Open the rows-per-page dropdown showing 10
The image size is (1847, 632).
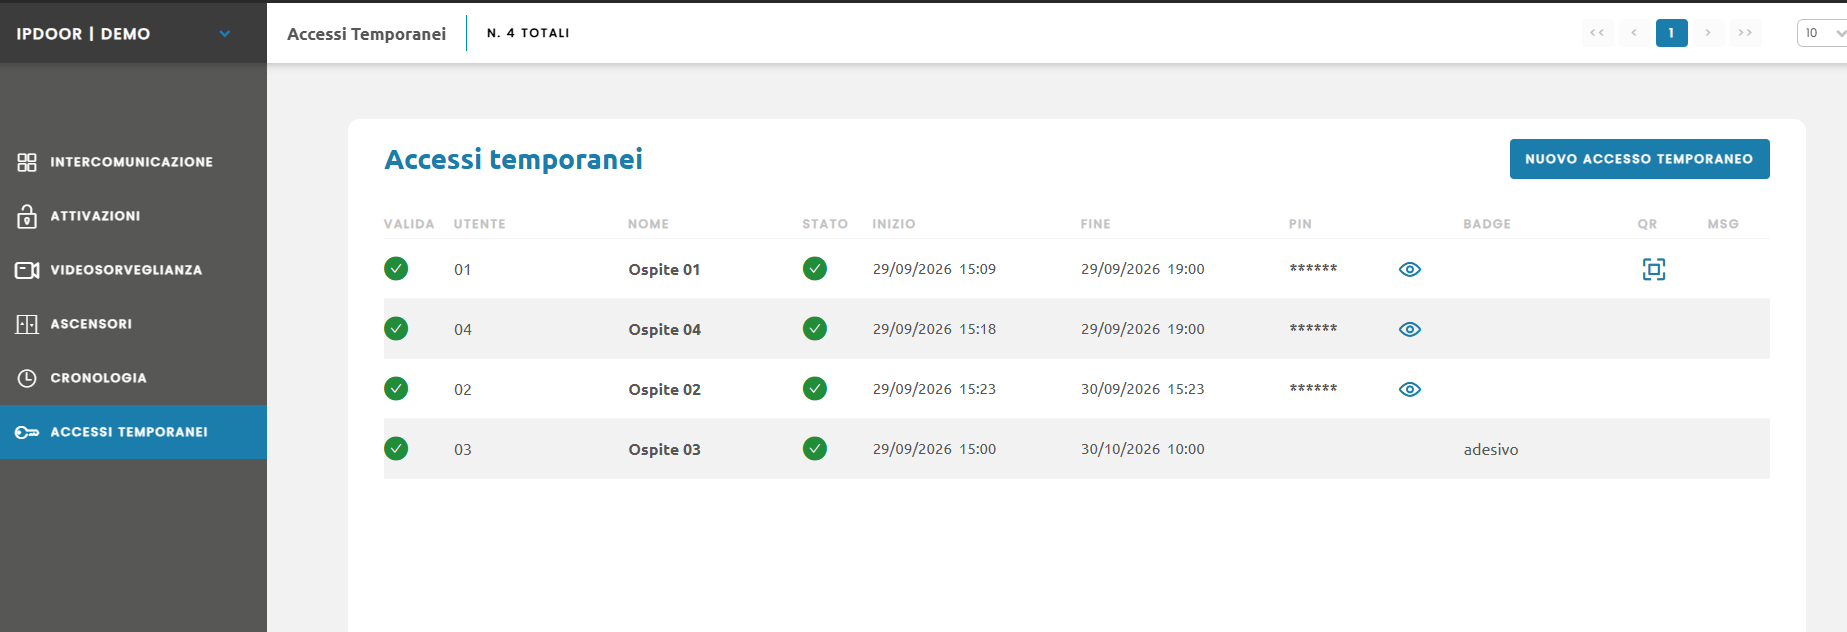click(1822, 33)
